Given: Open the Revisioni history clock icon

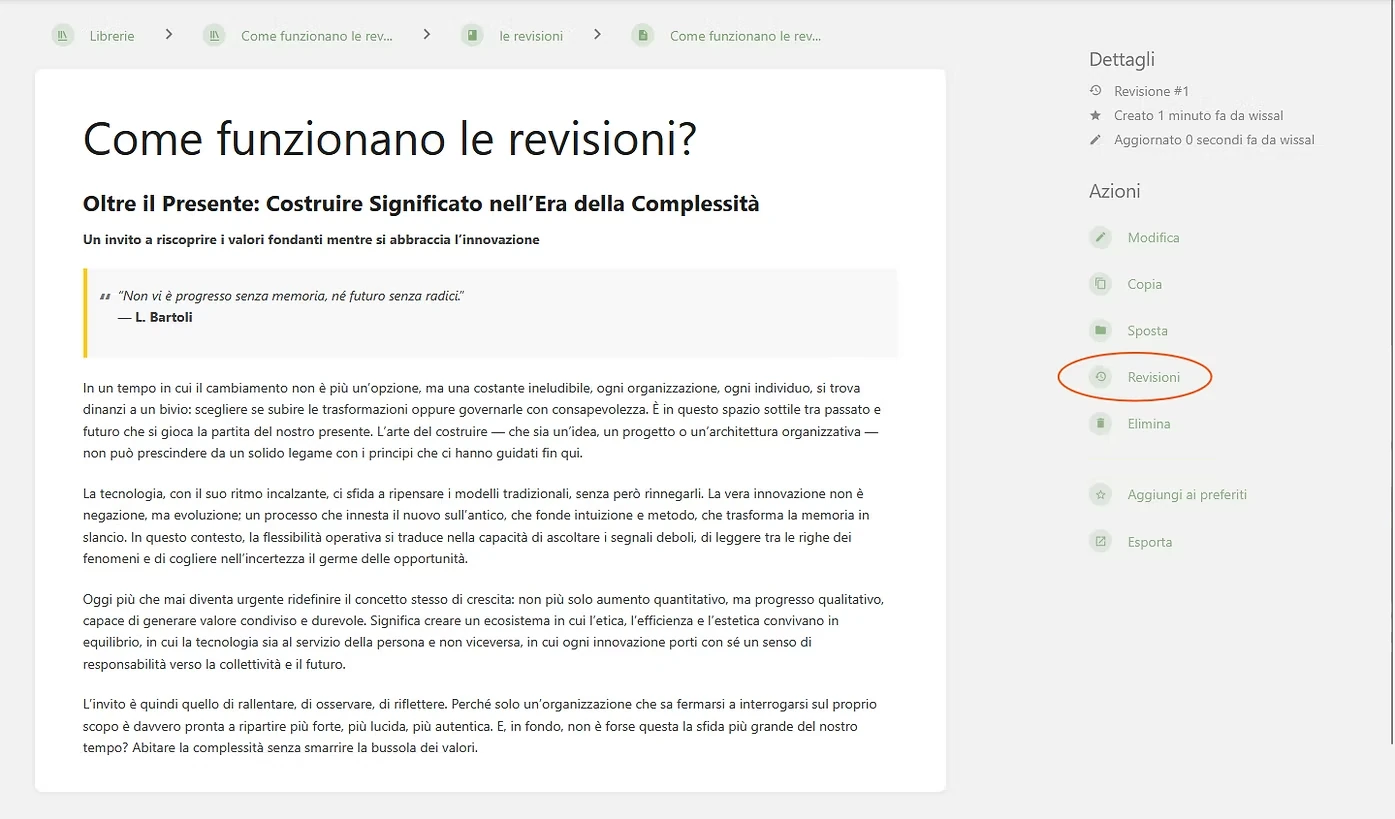Looking at the screenshot, I should point(1100,378).
